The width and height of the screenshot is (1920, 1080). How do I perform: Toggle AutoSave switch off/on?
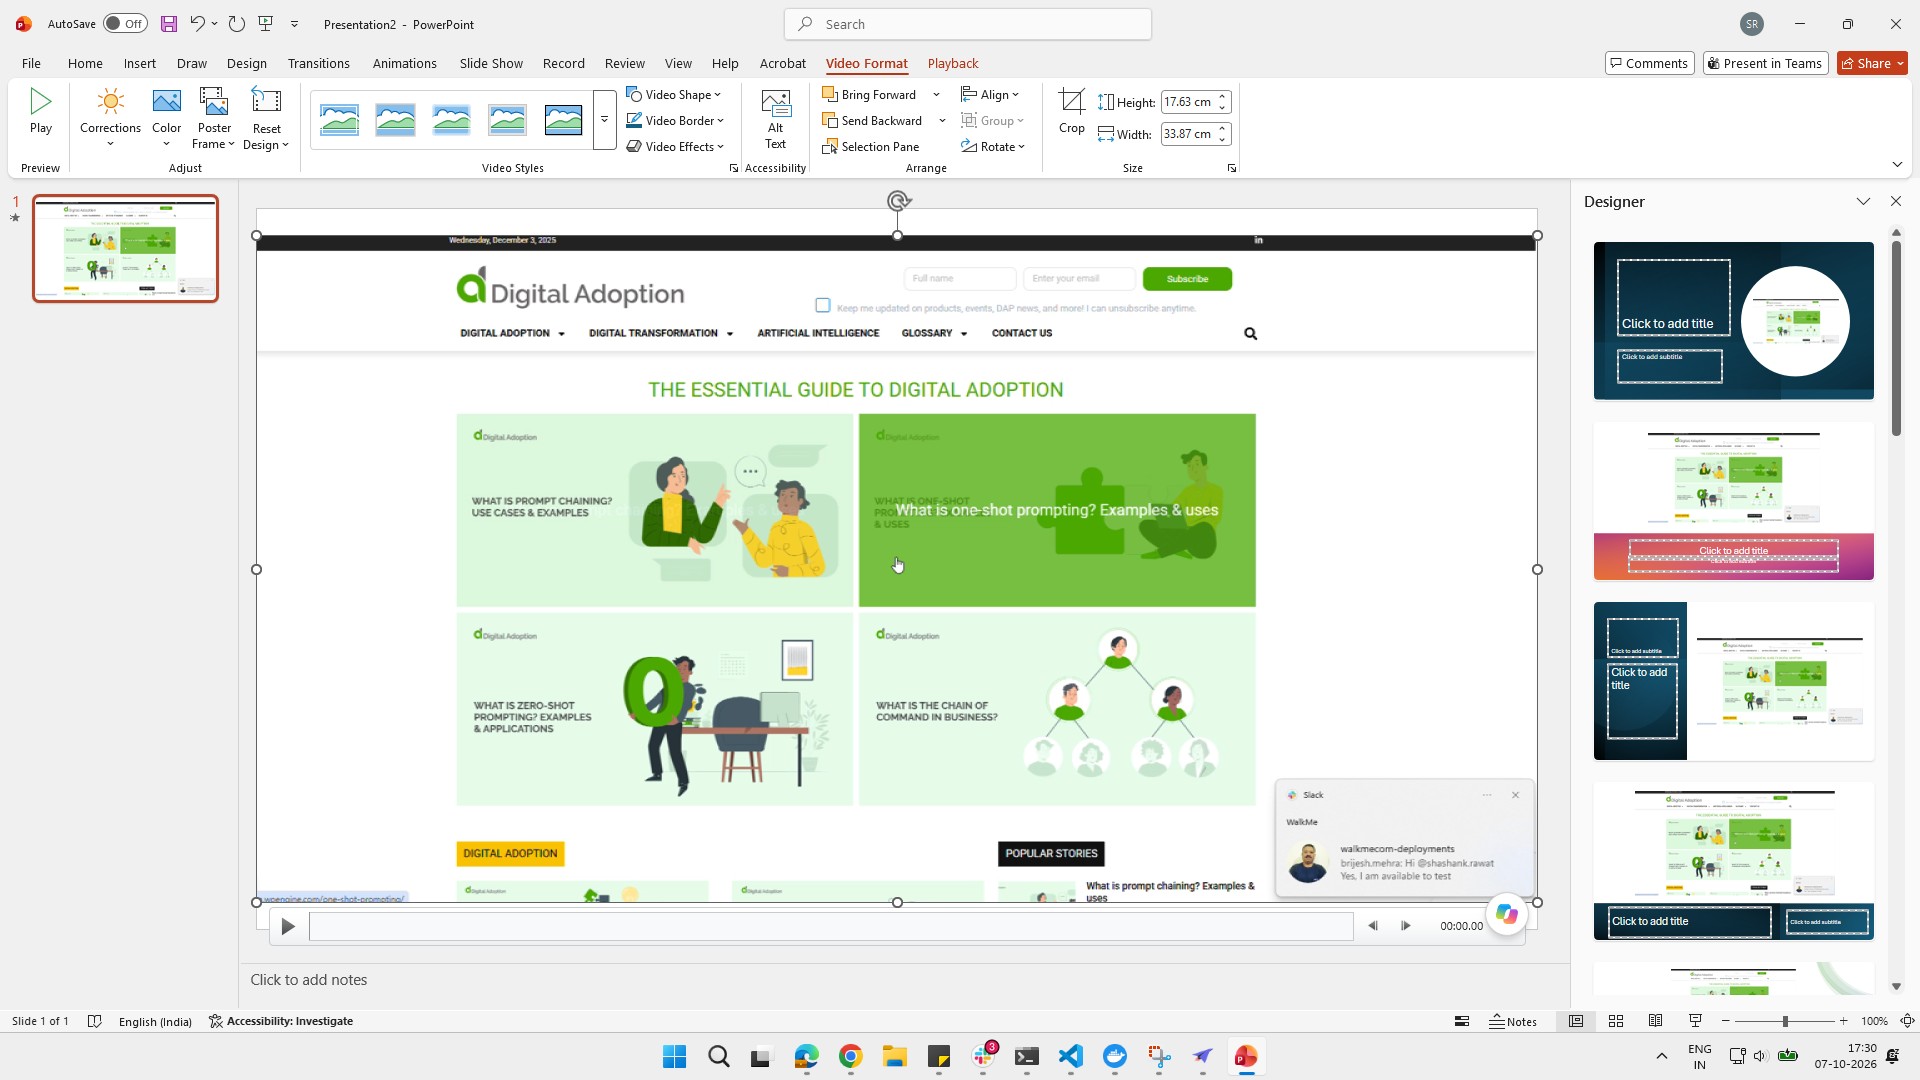coord(125,24)
